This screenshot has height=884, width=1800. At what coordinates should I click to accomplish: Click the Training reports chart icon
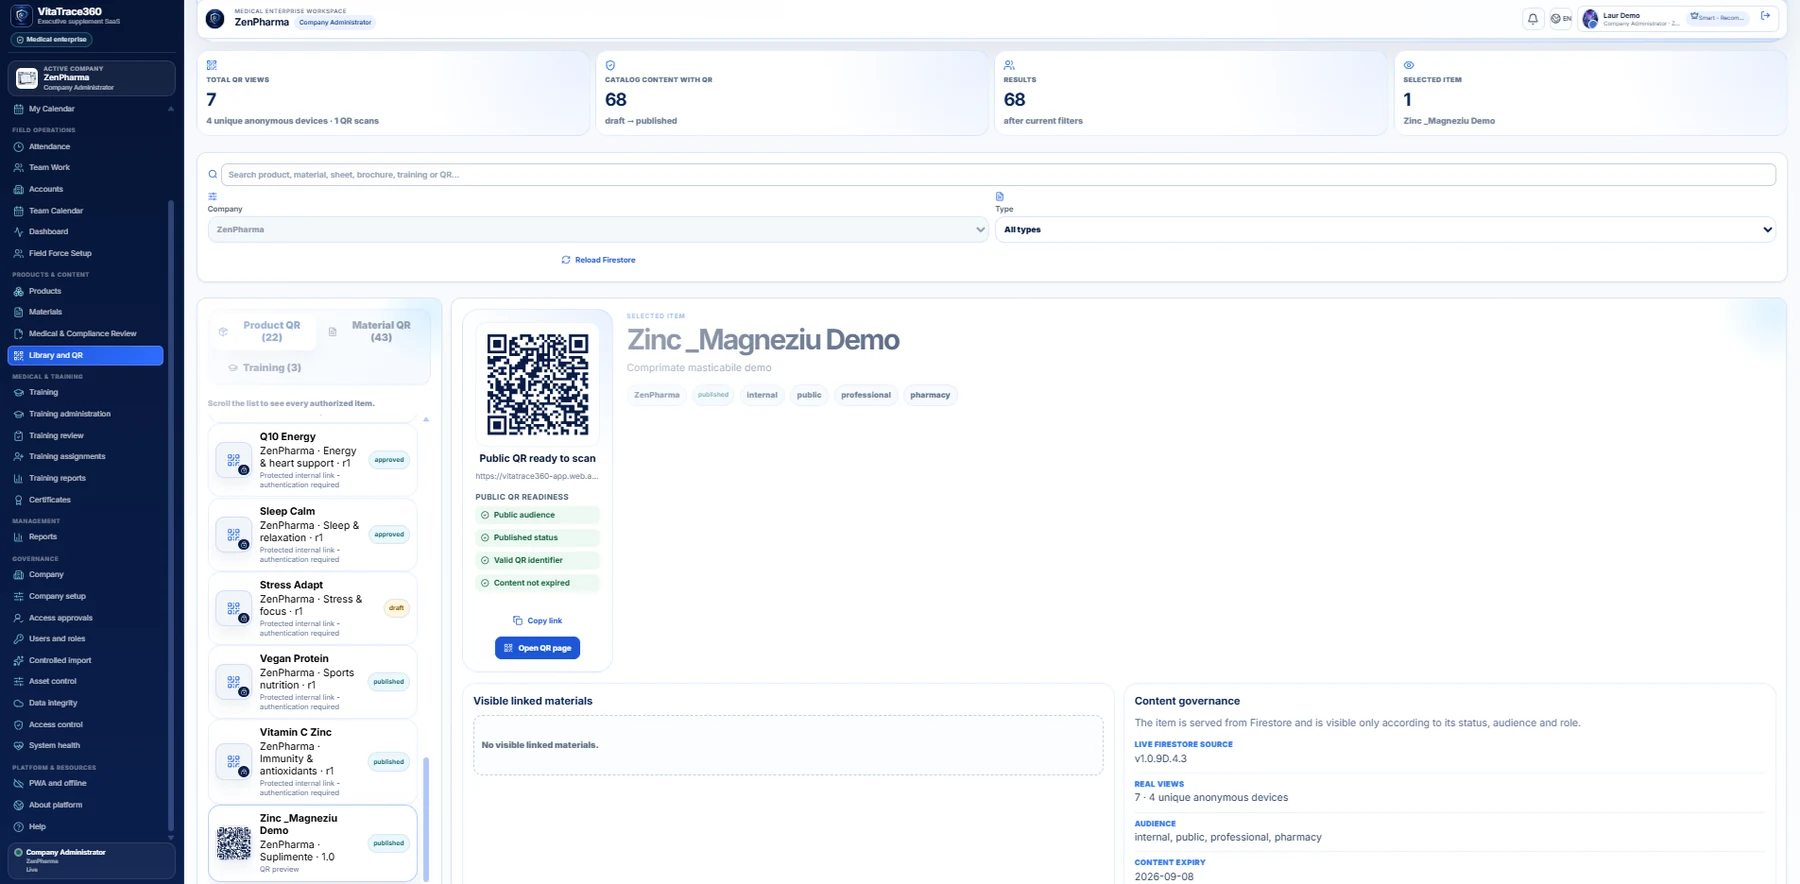coord(18,478)
